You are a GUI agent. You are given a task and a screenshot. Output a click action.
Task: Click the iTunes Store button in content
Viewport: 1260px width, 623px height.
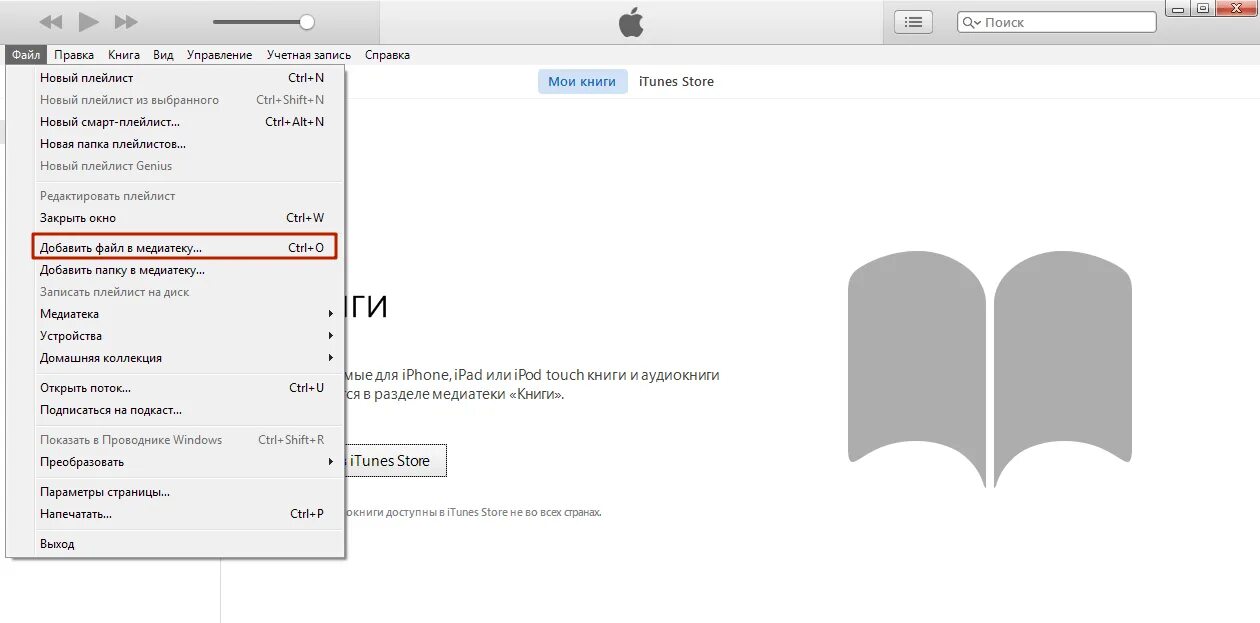coord(395,461)
